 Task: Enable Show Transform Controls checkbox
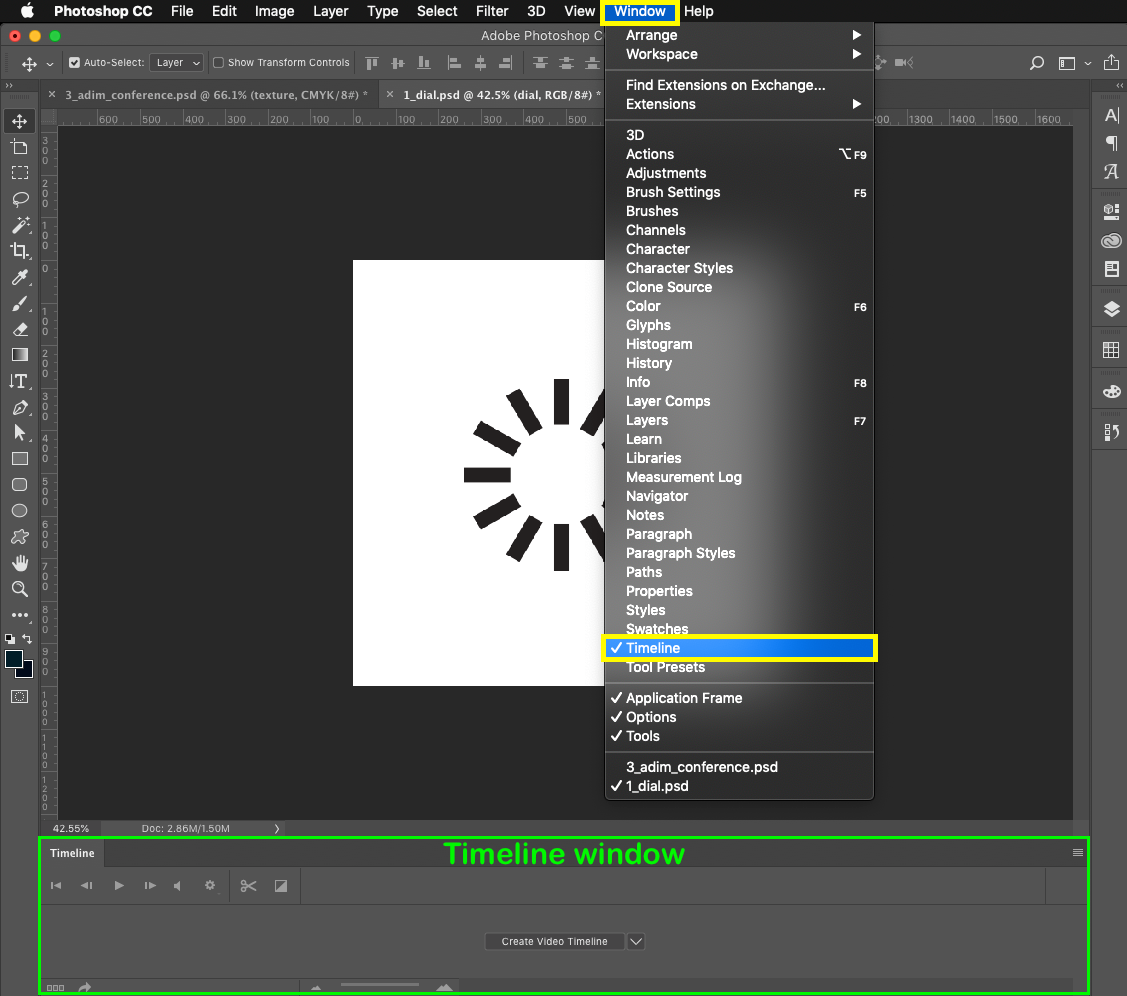coord(218,63)
